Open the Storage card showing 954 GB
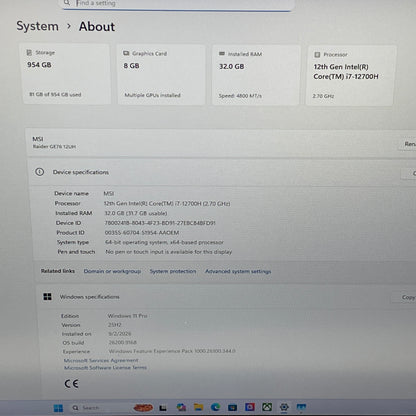The image size is (416, 416). pyautogui.click(x=66, y=74)
